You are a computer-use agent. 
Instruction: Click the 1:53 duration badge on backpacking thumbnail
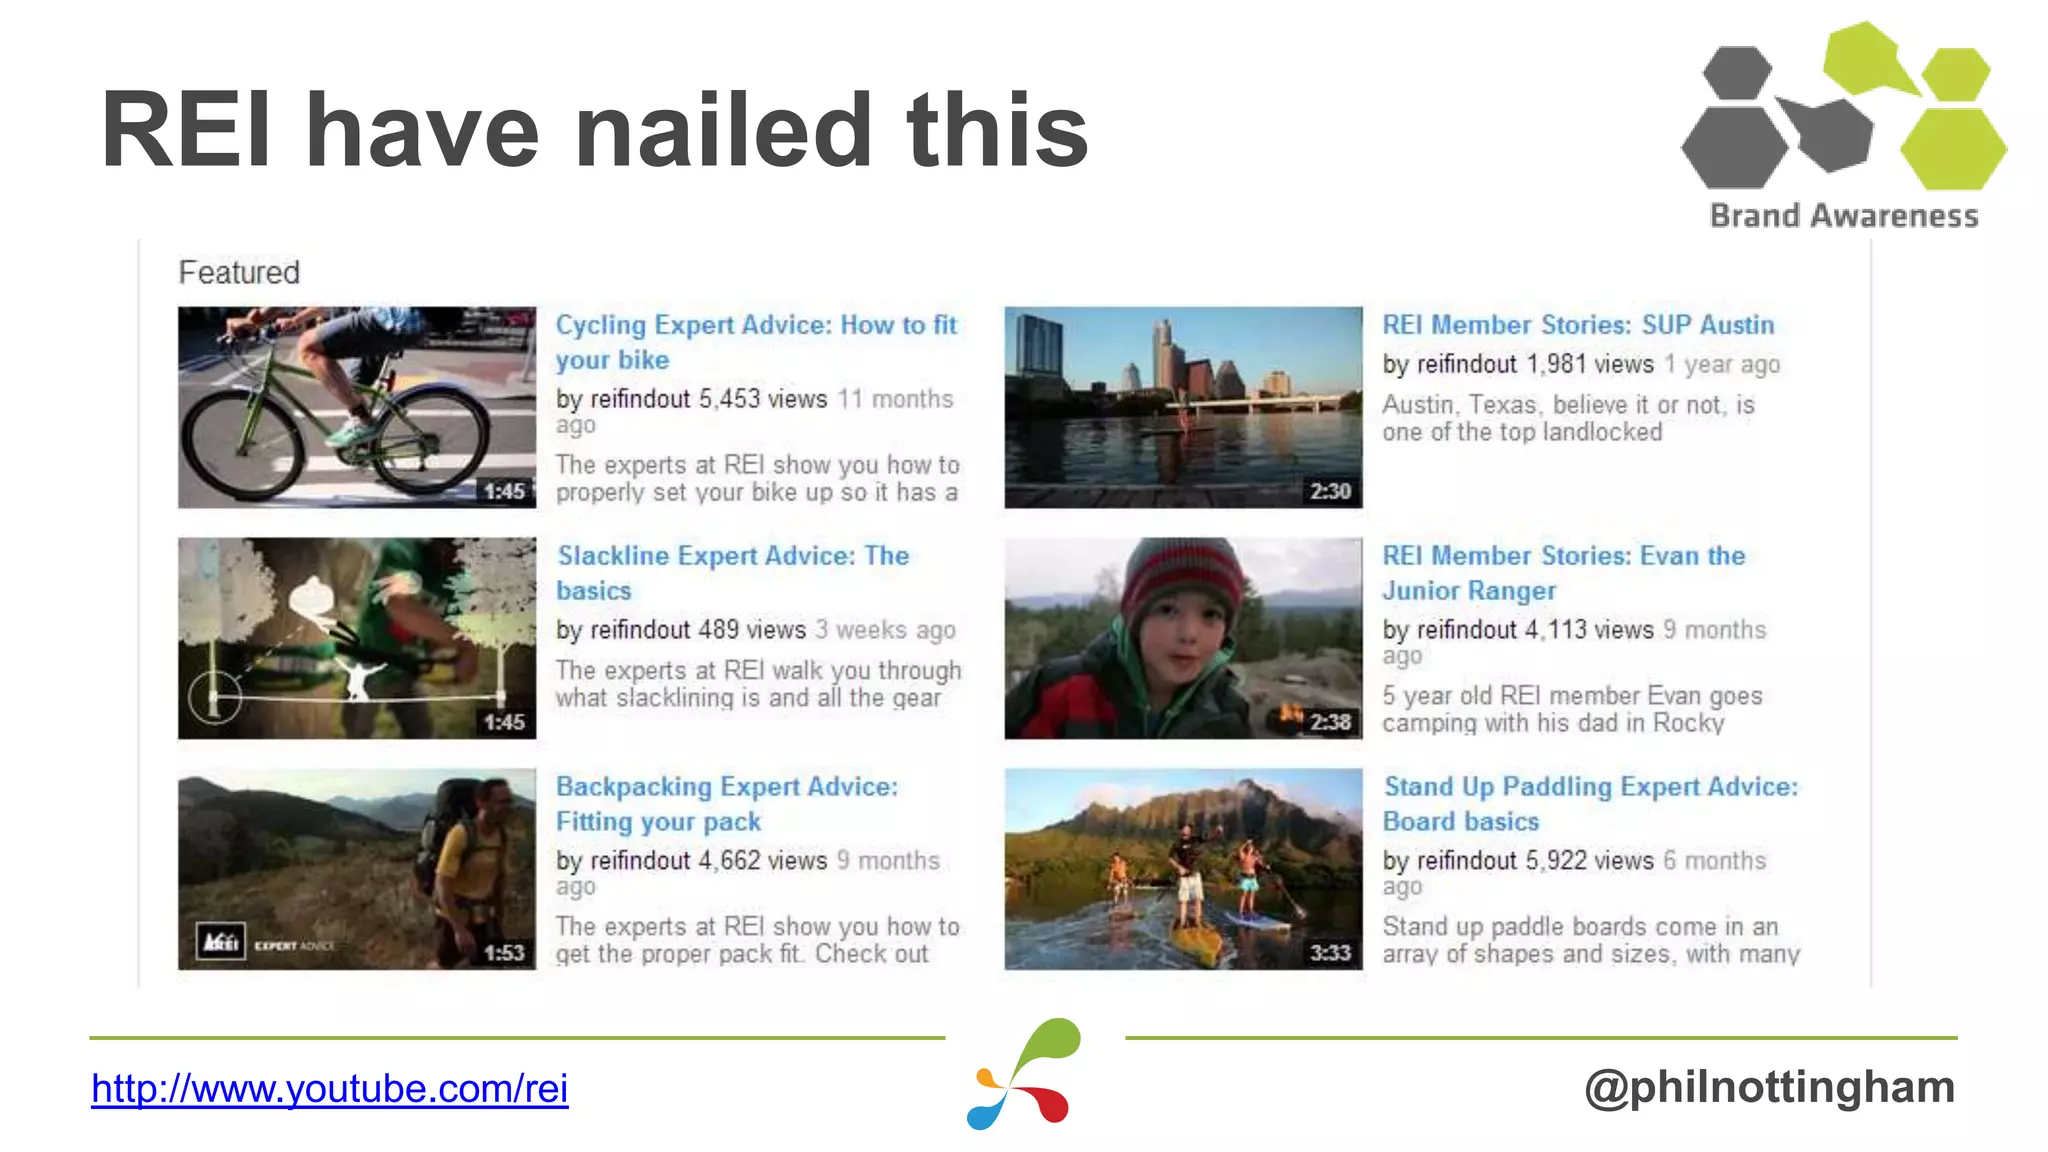(504, 953)
